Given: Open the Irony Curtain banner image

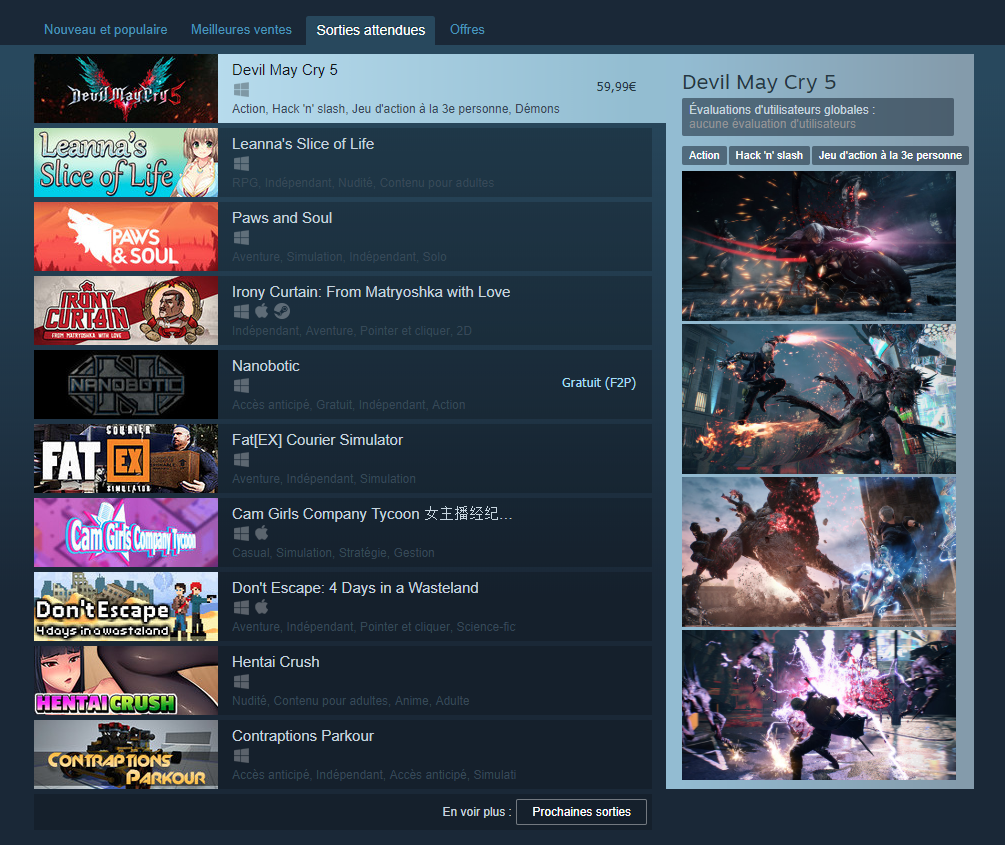Looking at the screenshot, I should tap(126, 310).
